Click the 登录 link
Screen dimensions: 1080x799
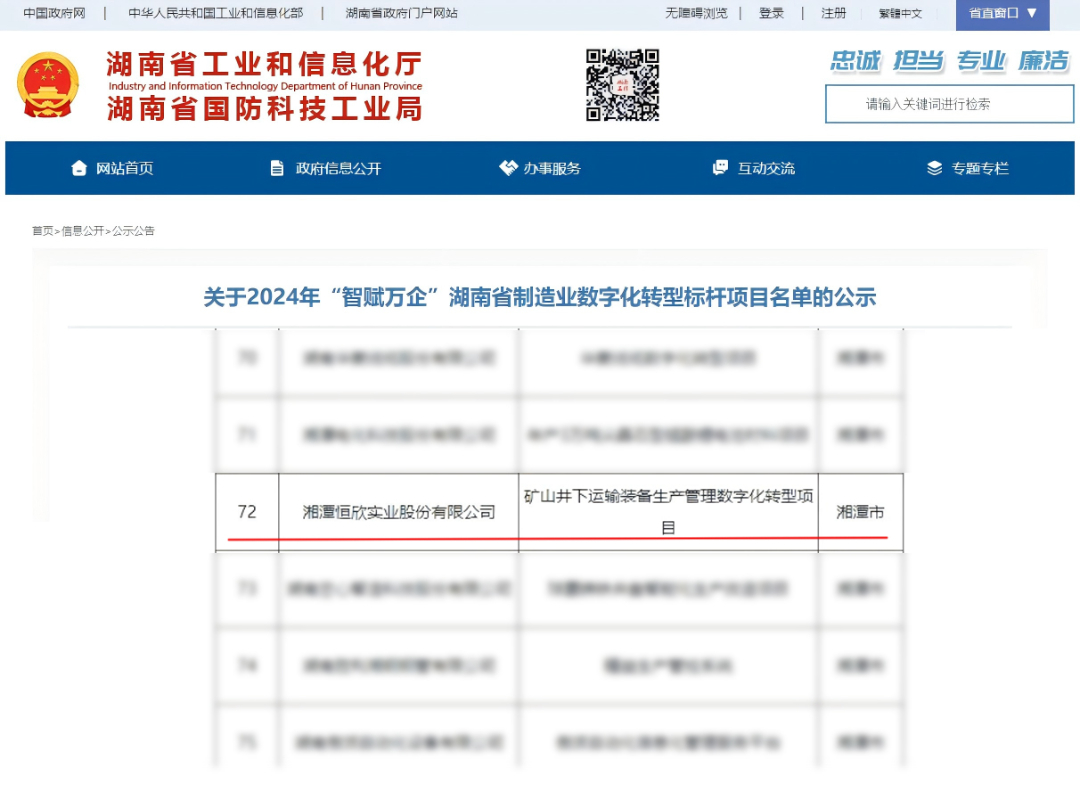(x=772, y=14)
